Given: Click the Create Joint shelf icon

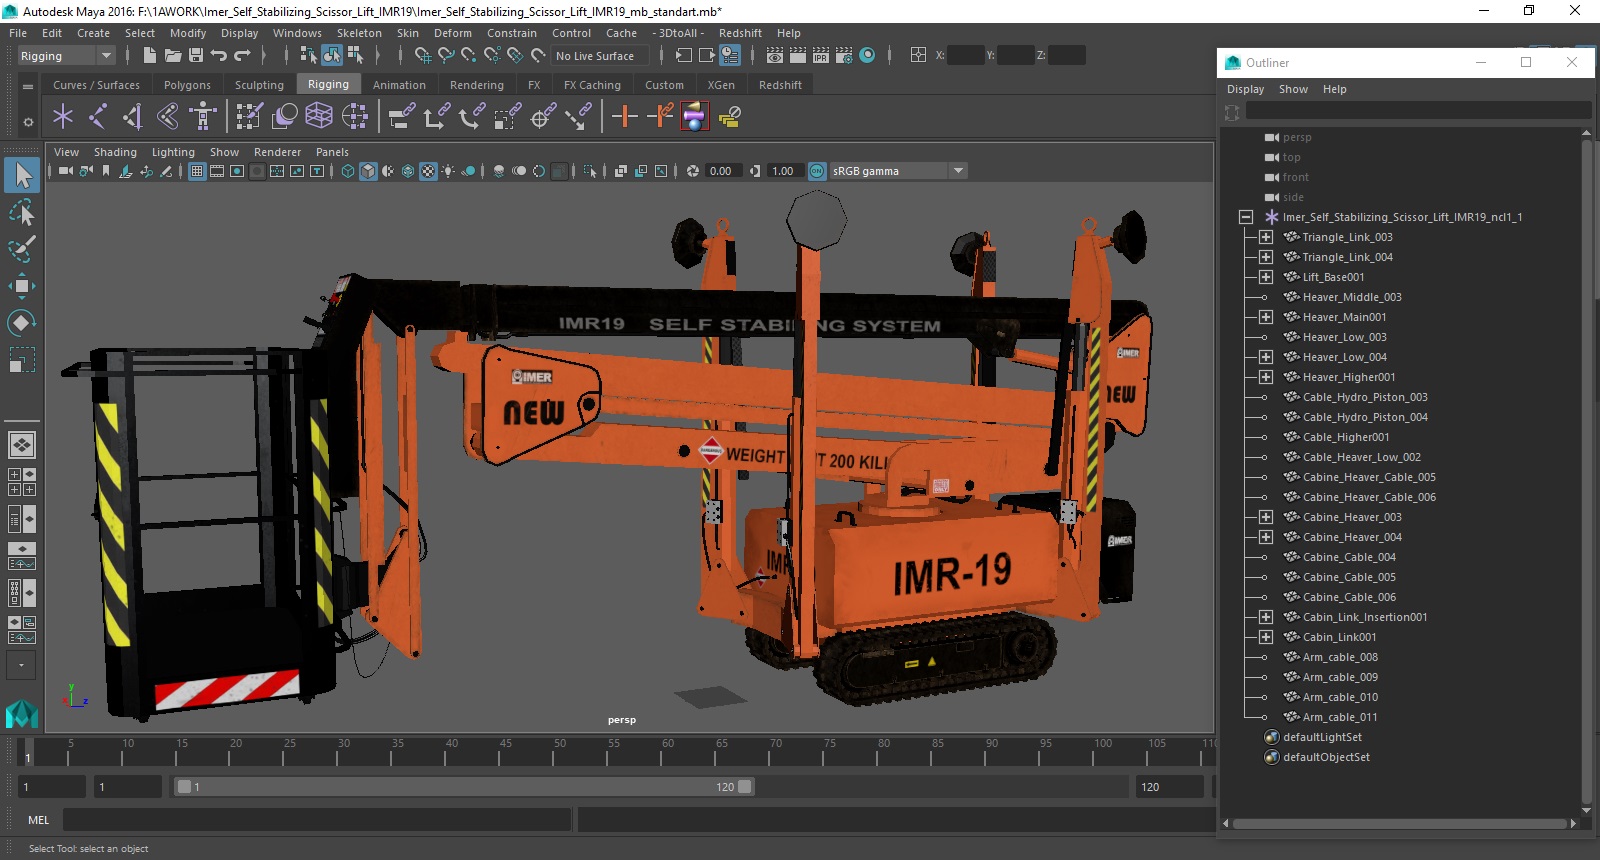Looking at the screenshot, I should 98,117.
